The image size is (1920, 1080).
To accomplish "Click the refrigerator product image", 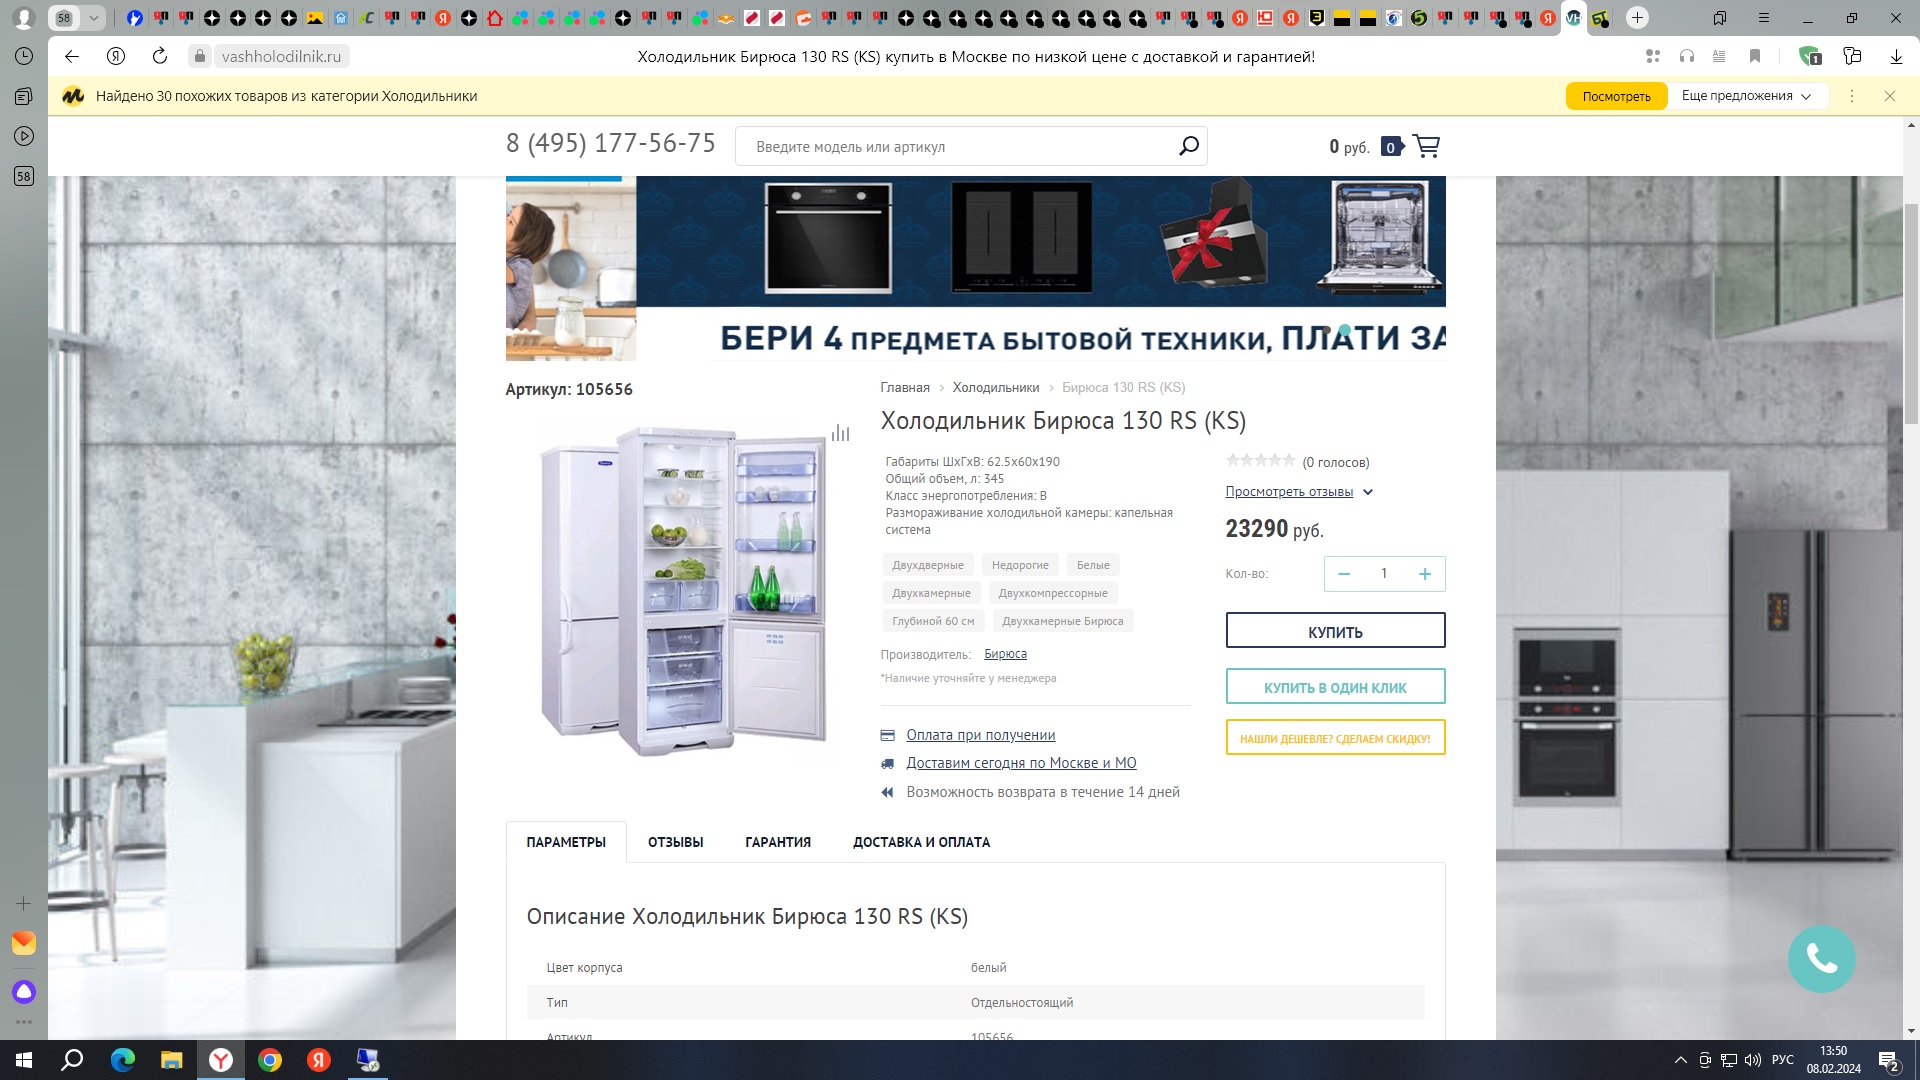I will [x=684, y=590].
